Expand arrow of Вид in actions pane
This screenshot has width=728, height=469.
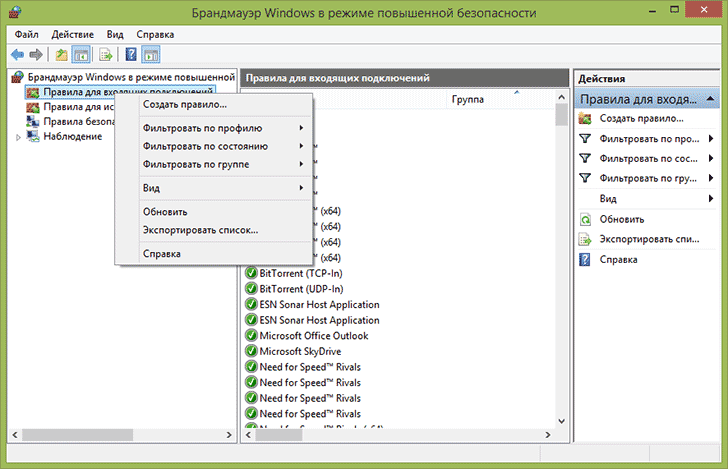[711, 199]
